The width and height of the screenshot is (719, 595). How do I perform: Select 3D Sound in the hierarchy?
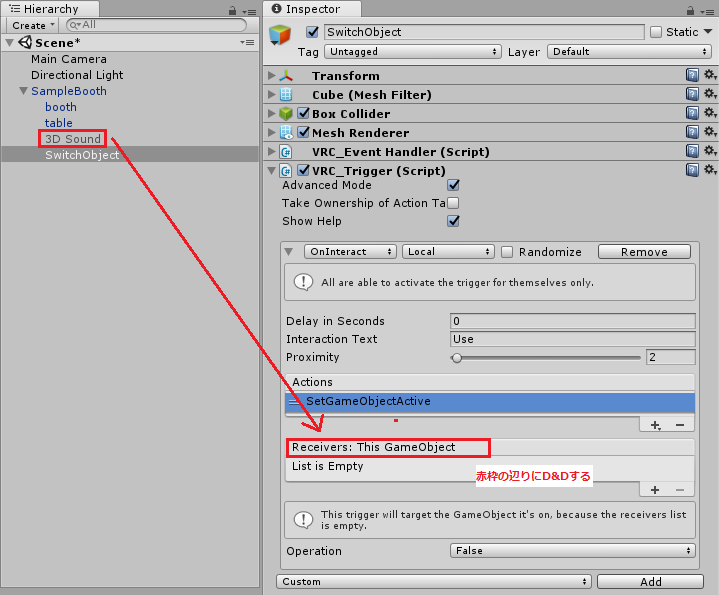pos(70,139)
